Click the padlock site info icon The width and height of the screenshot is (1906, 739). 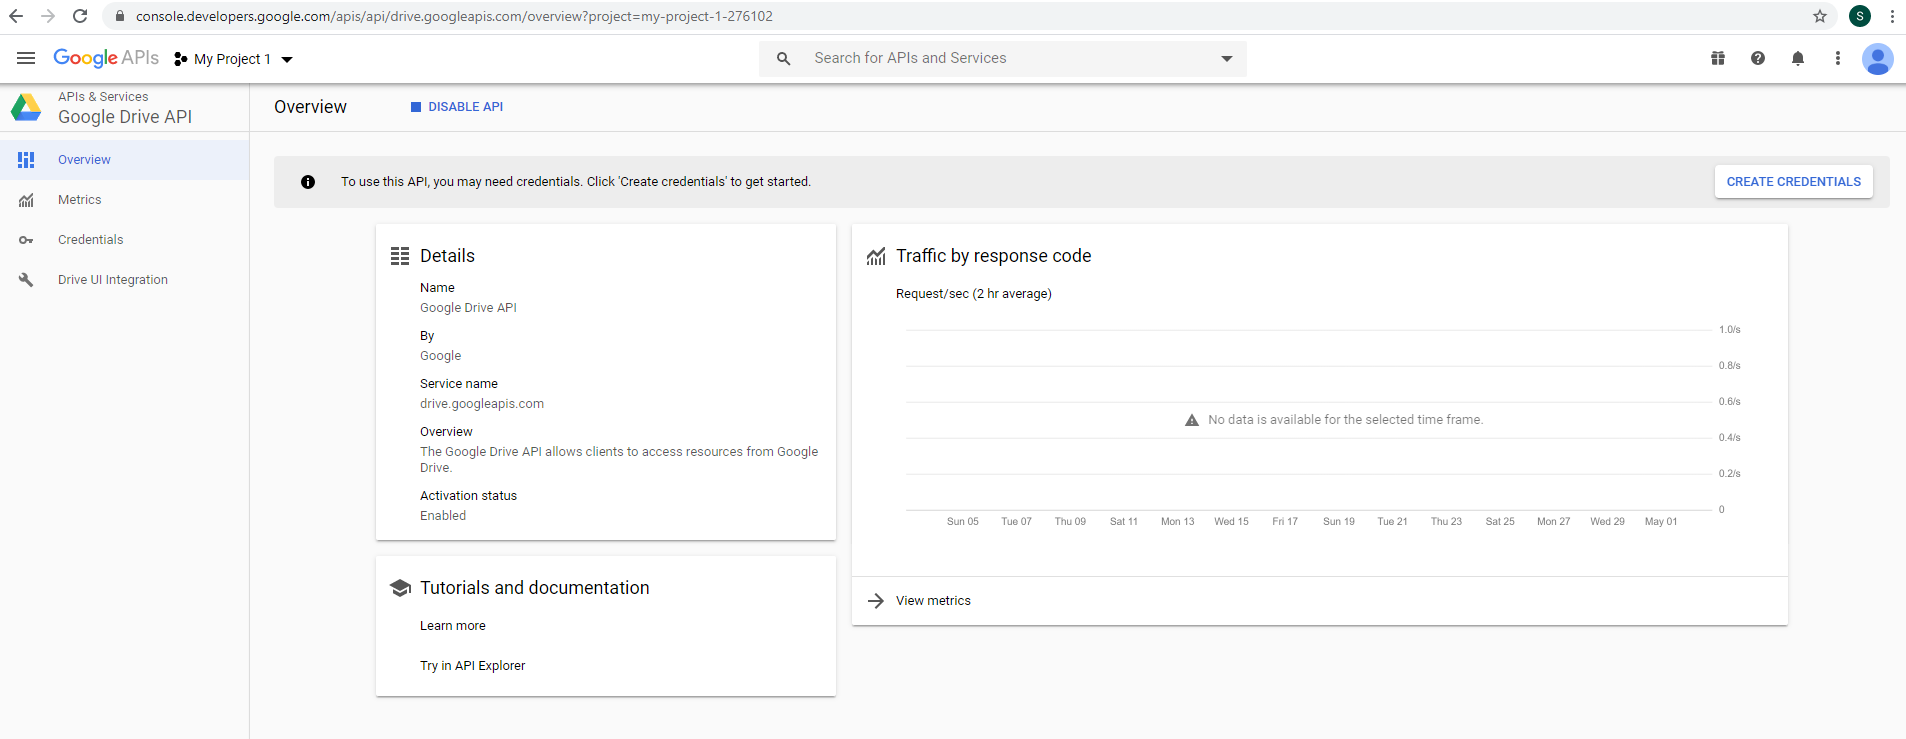(x=120, y=16)
